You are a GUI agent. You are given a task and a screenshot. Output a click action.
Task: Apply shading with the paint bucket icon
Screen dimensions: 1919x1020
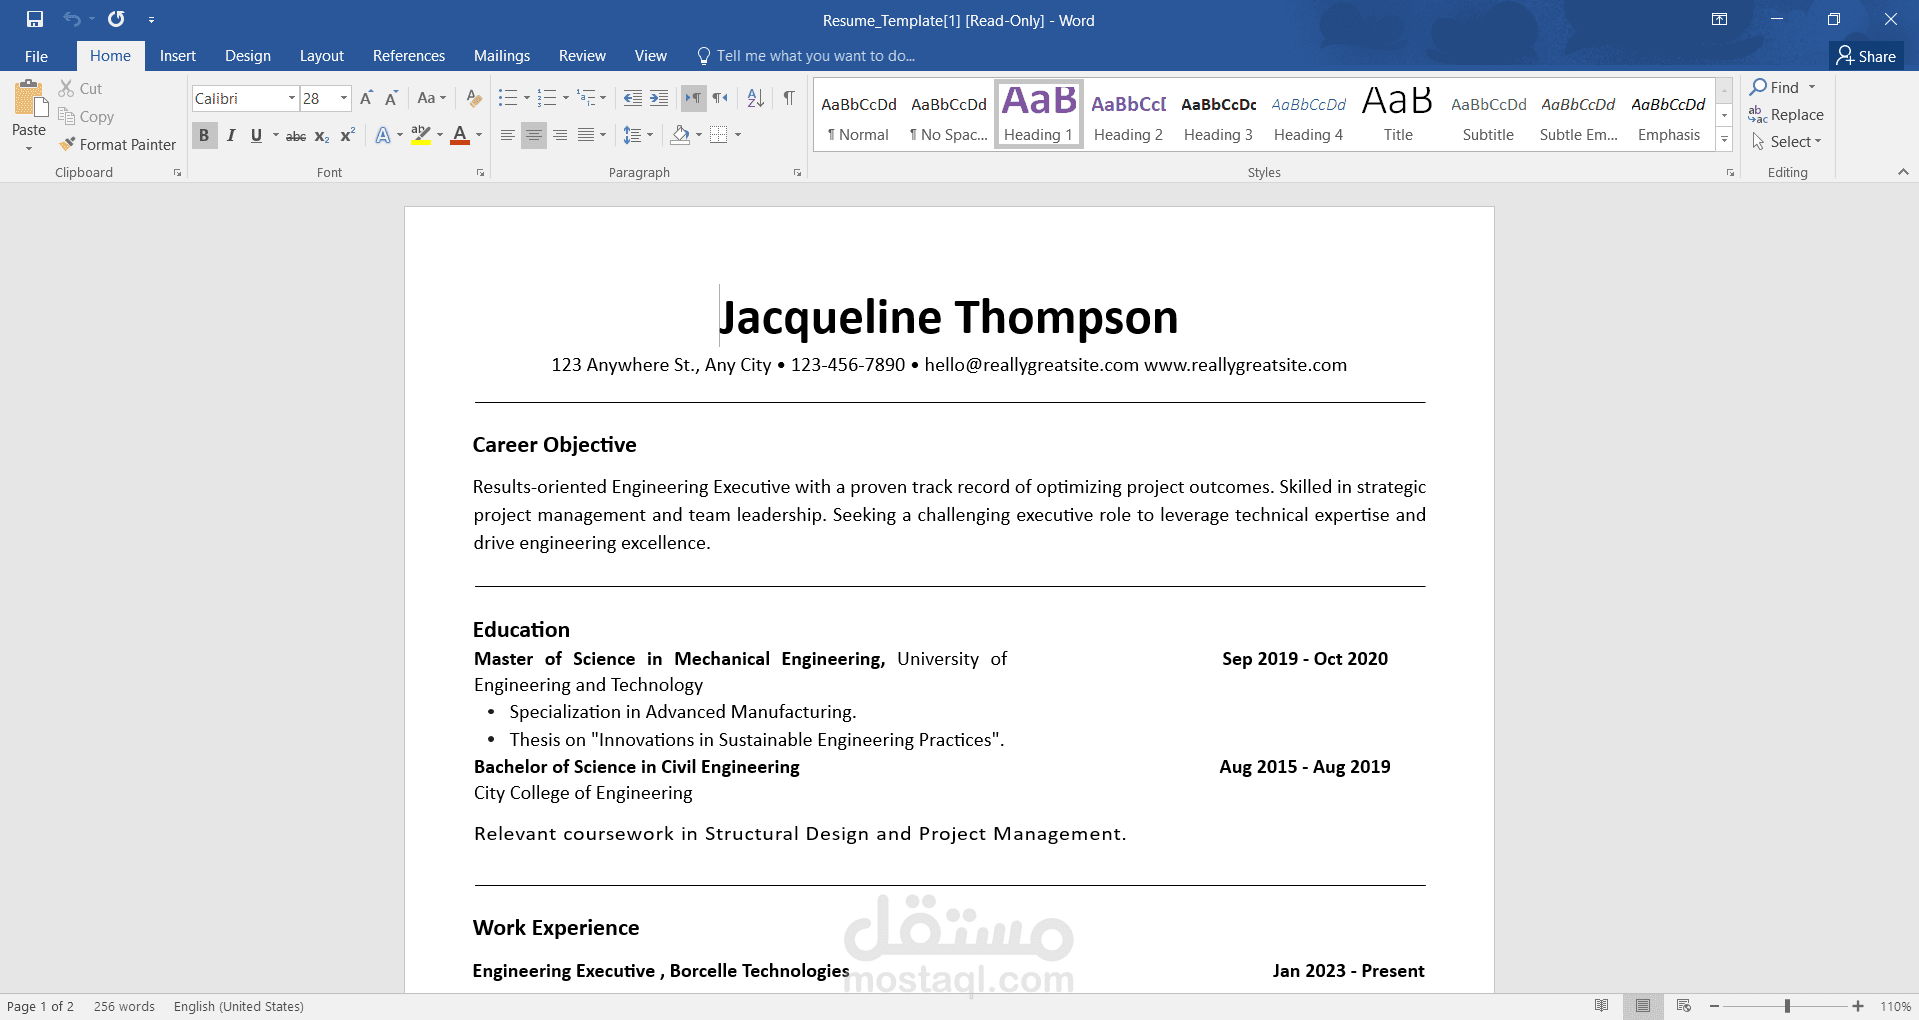(680, 135)
